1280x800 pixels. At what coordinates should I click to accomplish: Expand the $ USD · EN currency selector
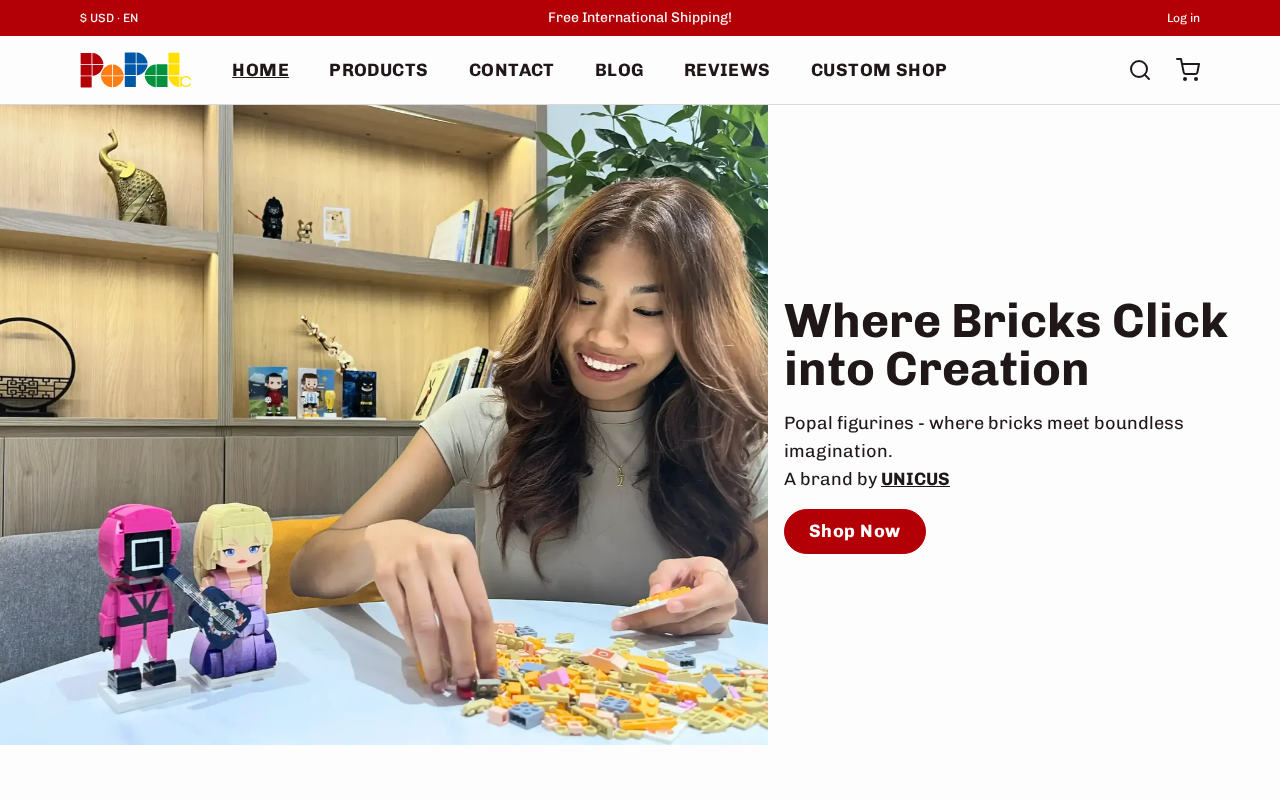109,18
